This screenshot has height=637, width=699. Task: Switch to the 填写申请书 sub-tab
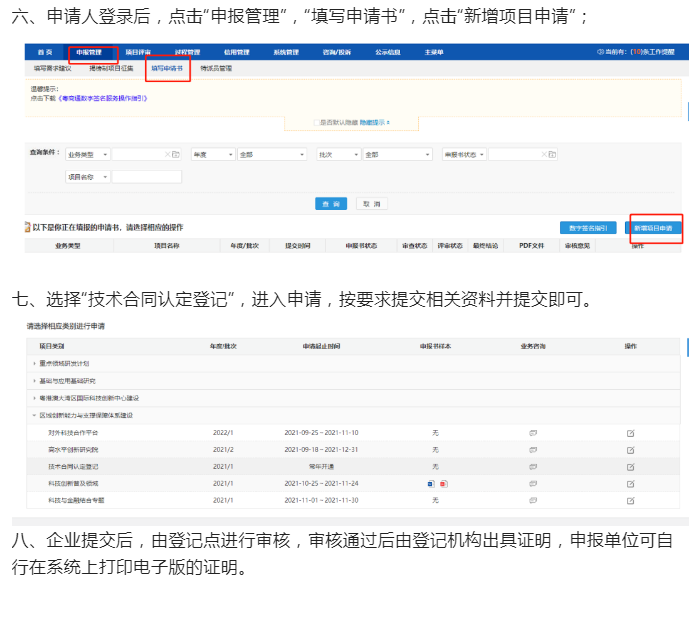coord(166,68)
